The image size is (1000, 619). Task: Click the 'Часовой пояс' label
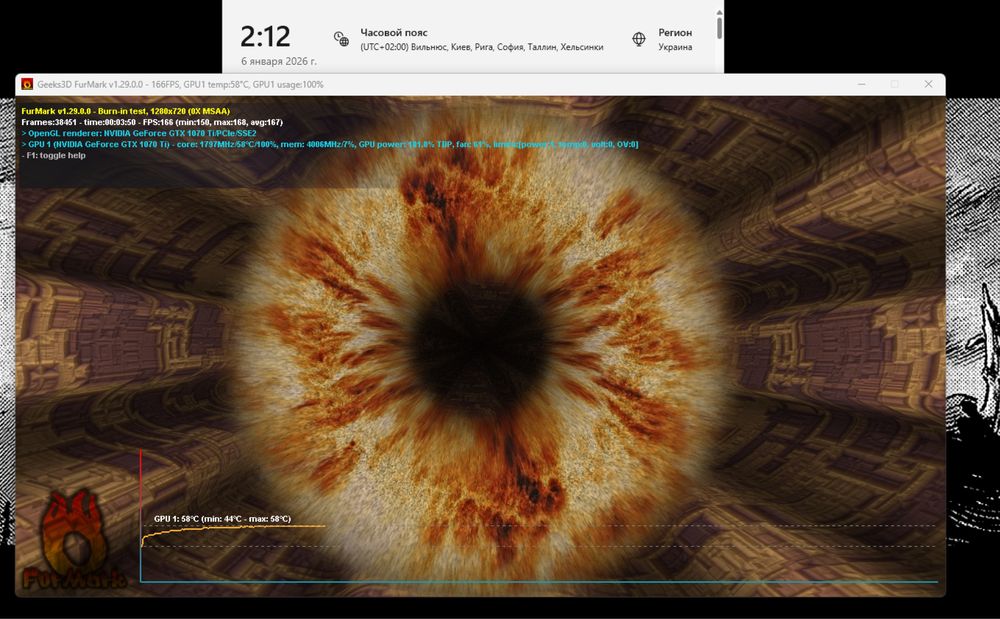393,33
